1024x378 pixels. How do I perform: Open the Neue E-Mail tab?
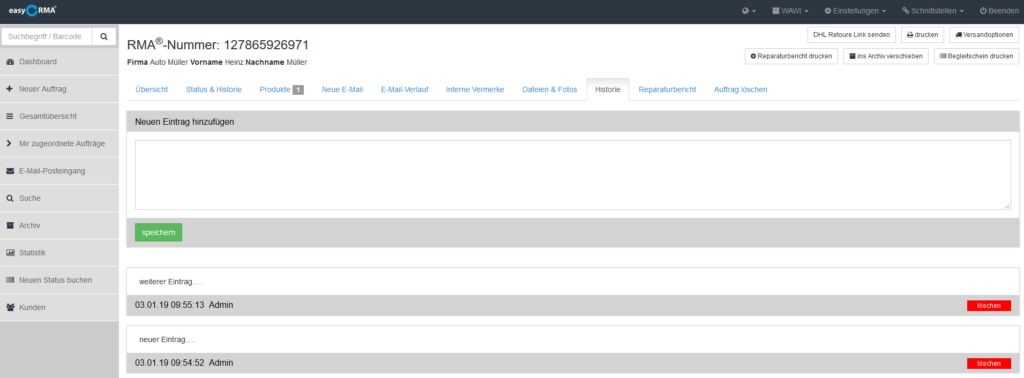point(342,89)
